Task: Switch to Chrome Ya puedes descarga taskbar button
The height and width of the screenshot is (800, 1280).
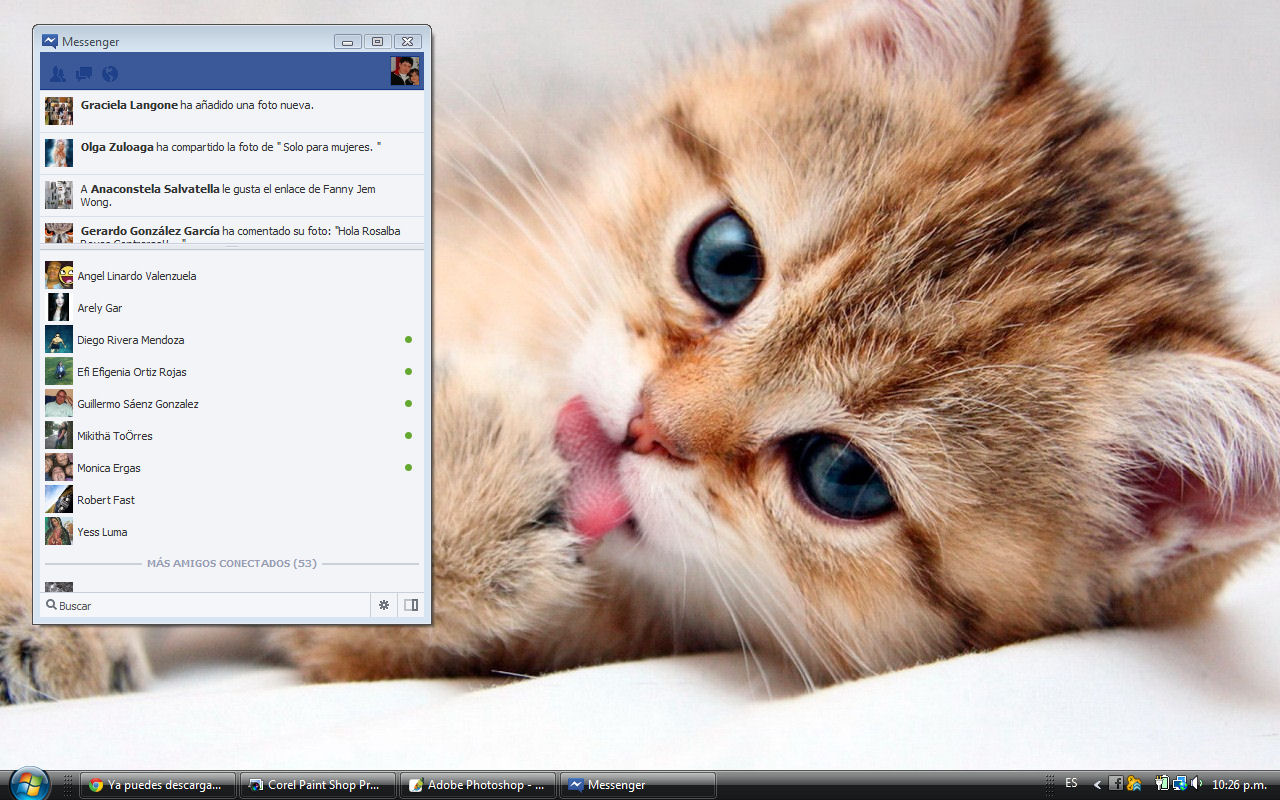Action: (158, 785)
